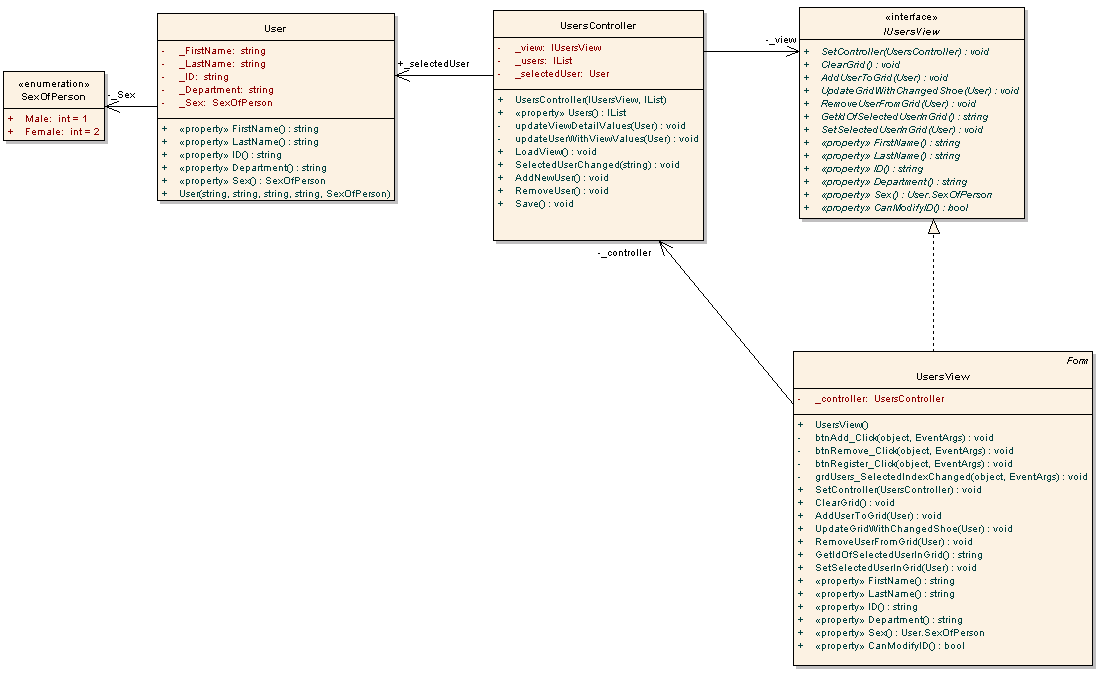This screenshot has width=1101, height=676.
Task: Select the +_selectedUser association role label
Action: point(433,64)
